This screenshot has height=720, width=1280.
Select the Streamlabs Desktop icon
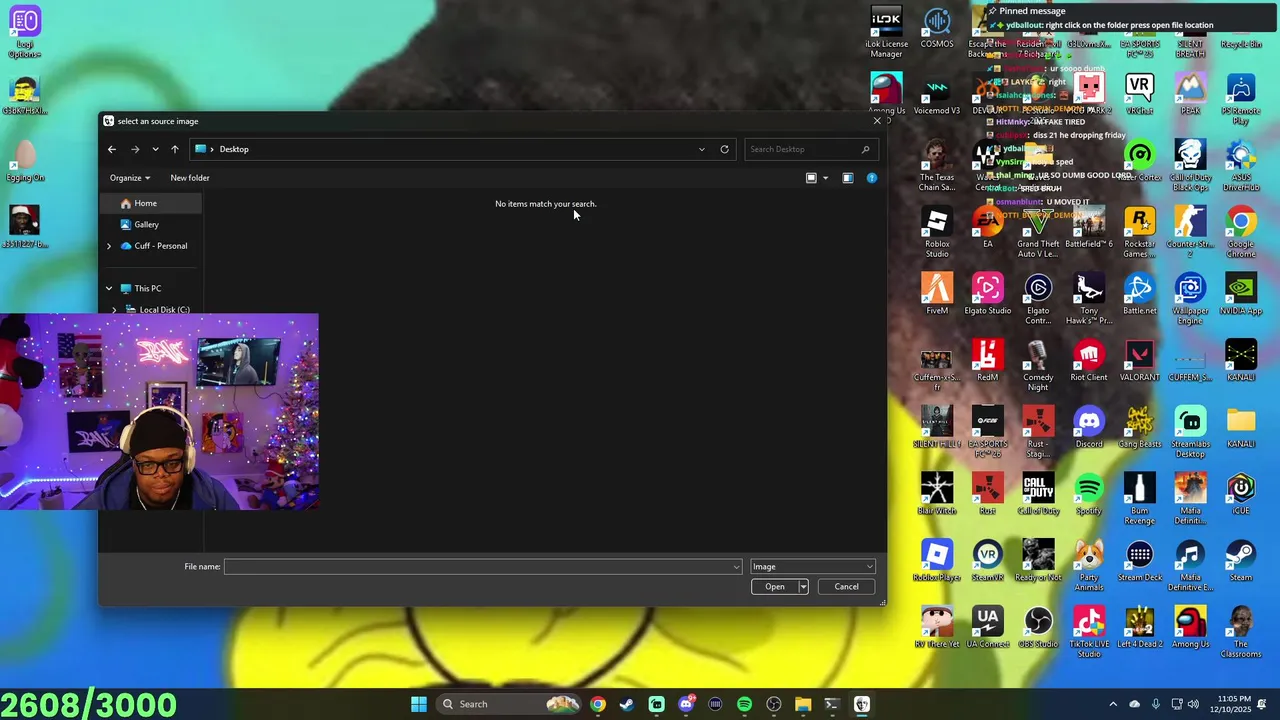click(x=1190, y=432)
